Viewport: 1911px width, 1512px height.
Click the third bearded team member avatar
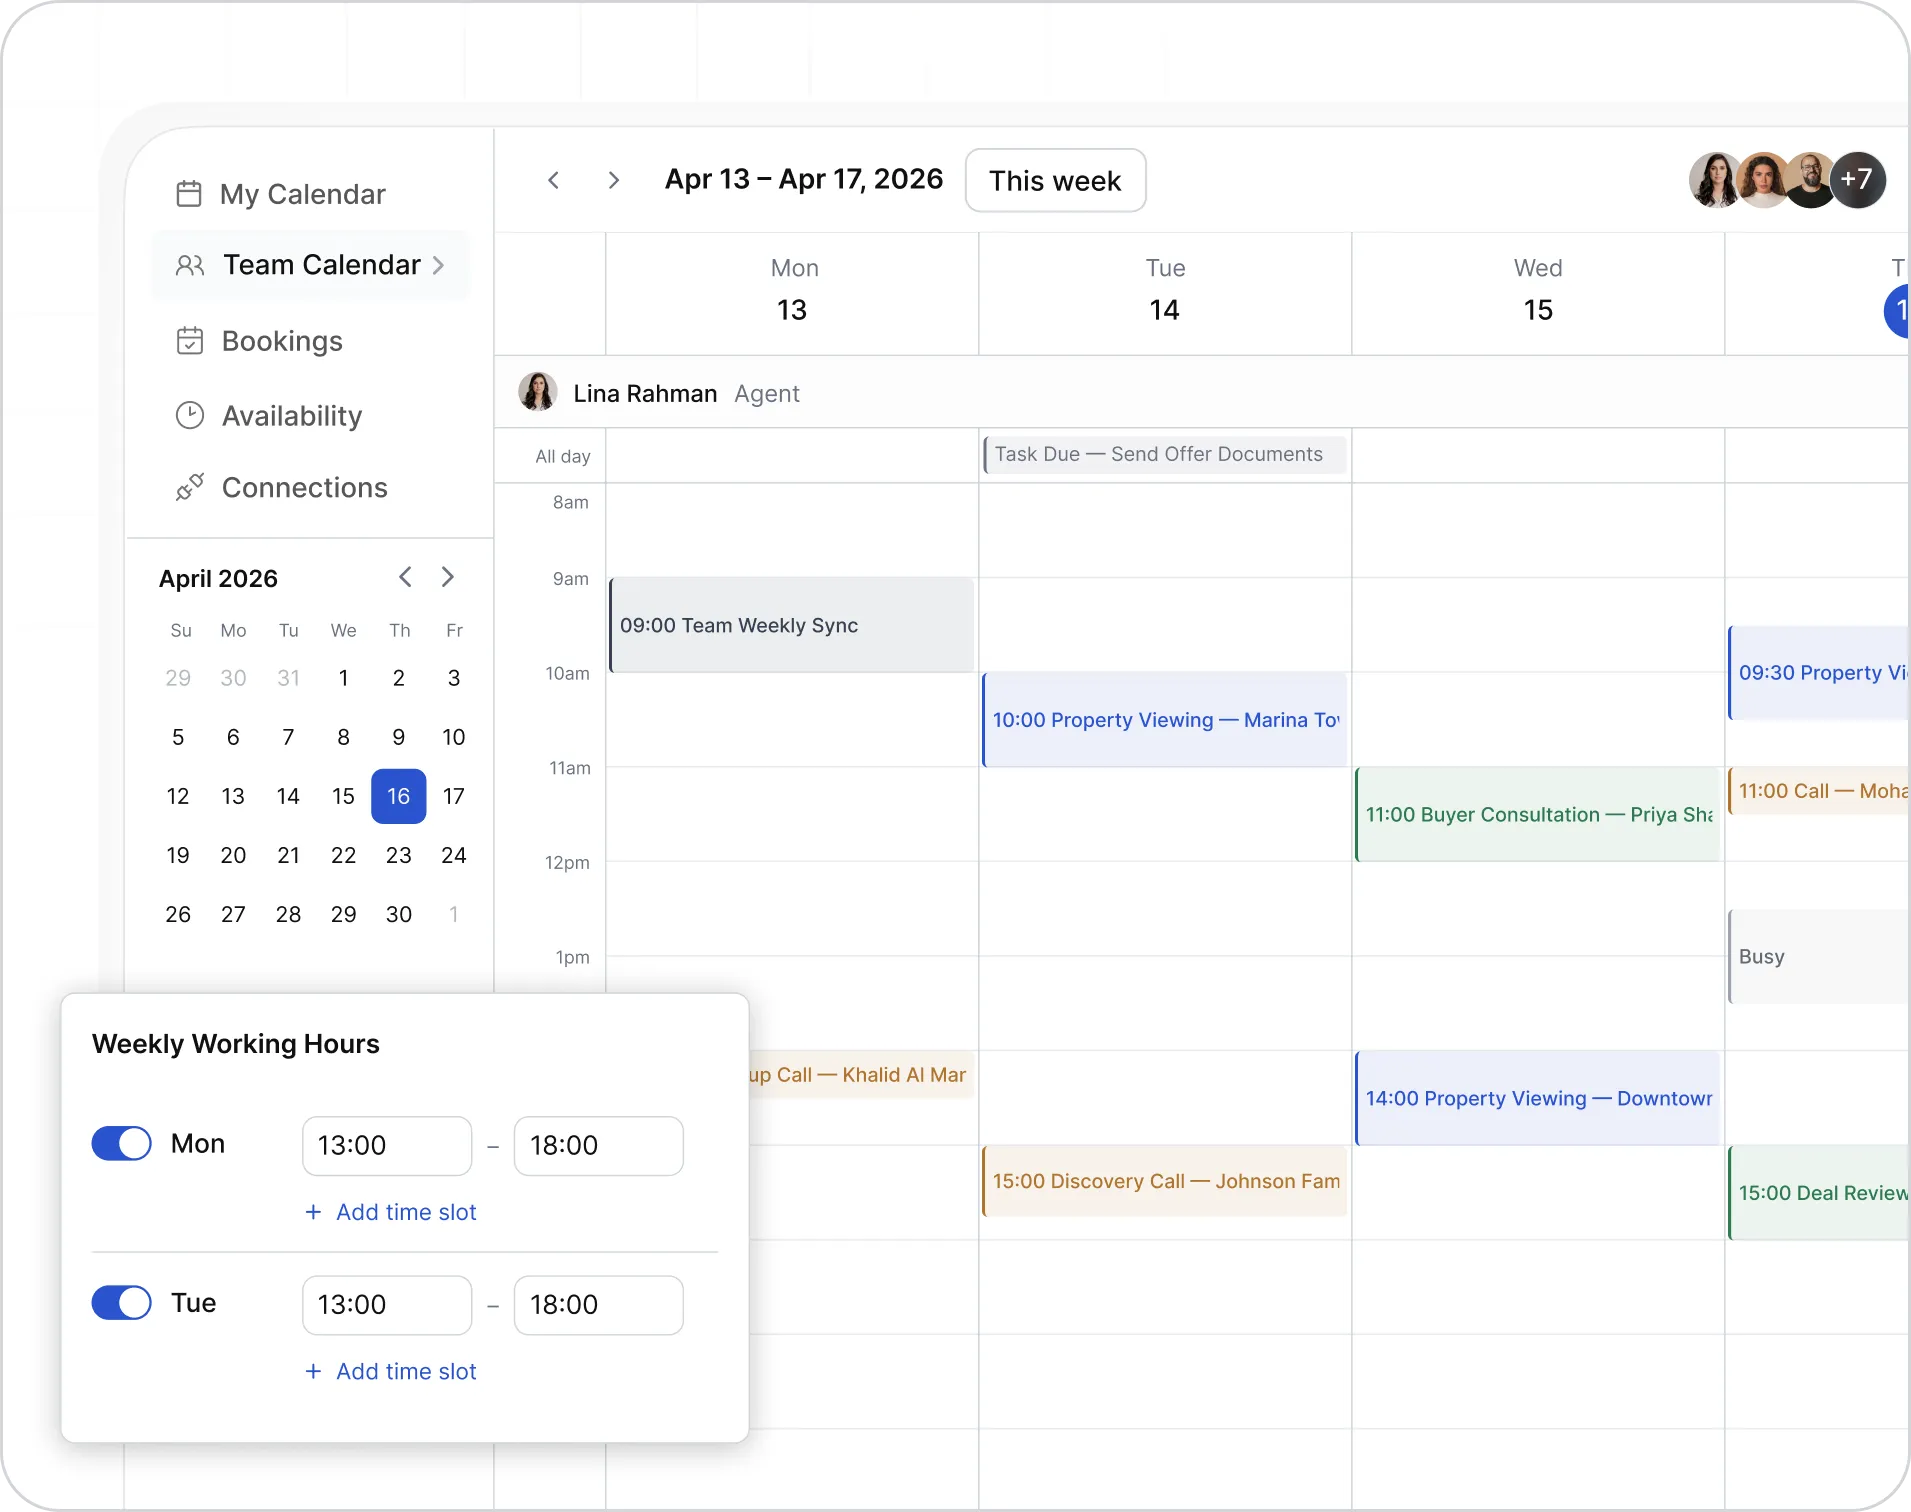(x=1810, y=180)
